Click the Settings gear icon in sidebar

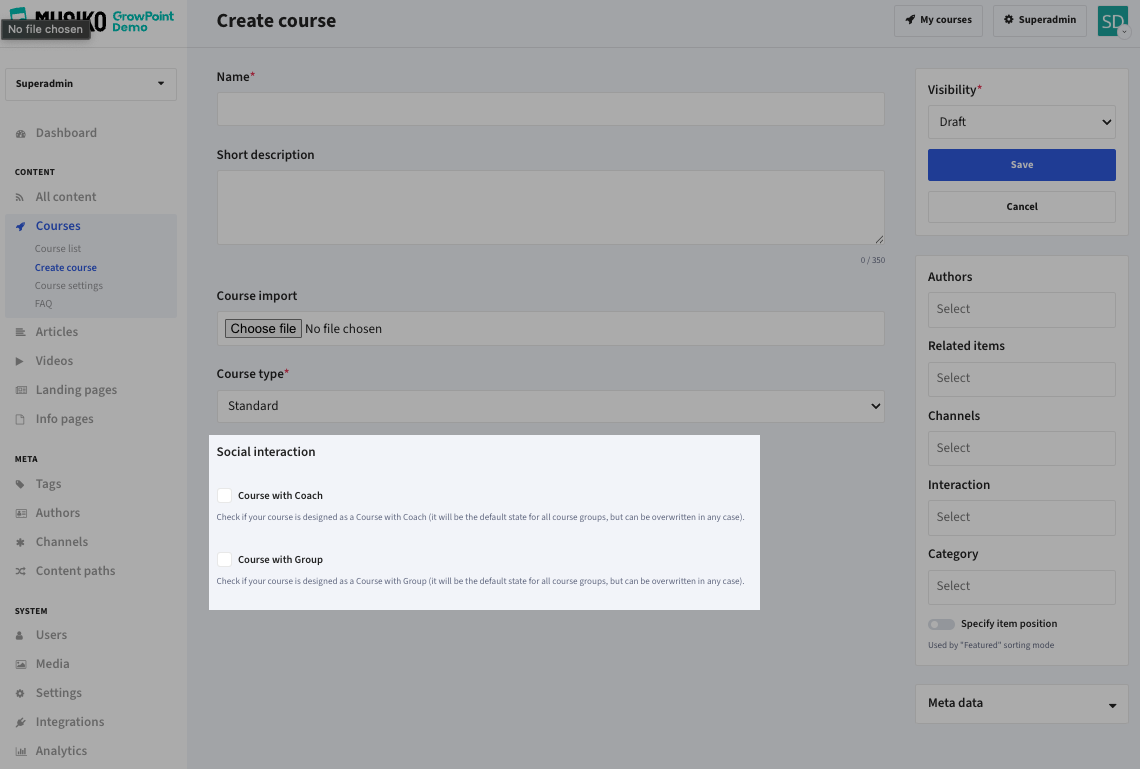coord(20,693)
